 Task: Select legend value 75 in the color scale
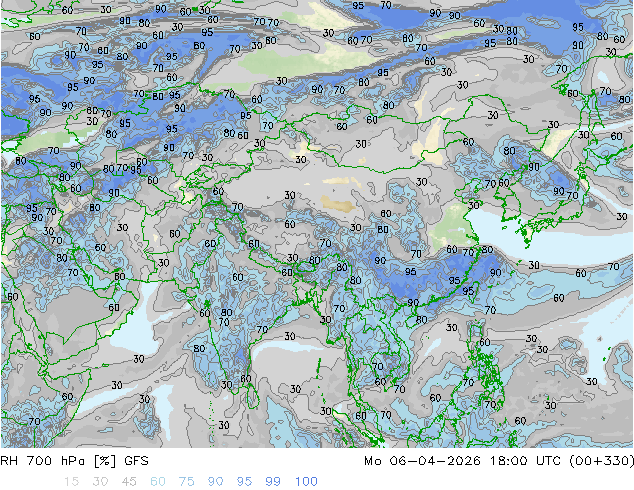point(186,482)
